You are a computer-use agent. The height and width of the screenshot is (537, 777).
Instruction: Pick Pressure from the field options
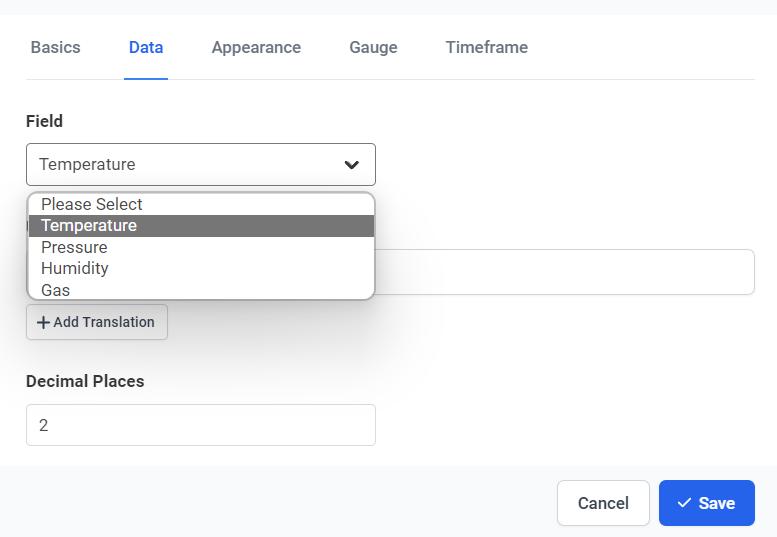tap(74, 247)
